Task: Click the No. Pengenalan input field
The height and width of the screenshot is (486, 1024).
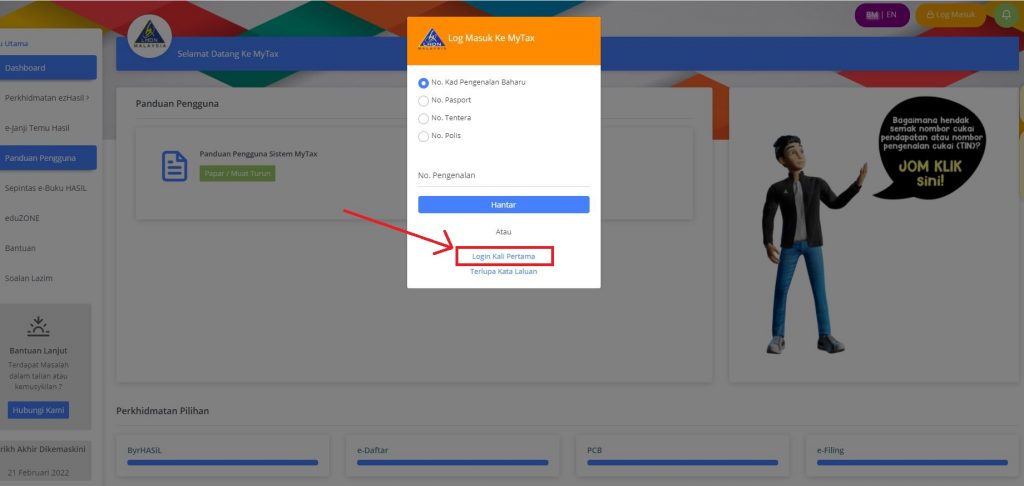Action: point(504,176)
